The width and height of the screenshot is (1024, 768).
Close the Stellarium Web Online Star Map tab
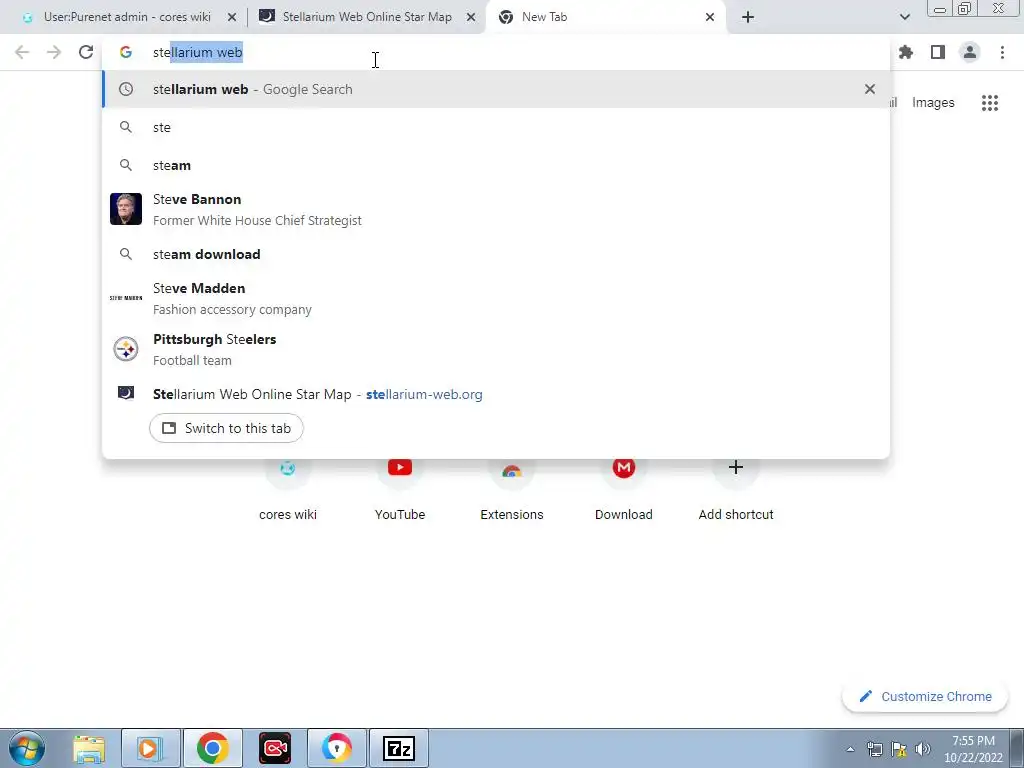click(x=471, y=17)
